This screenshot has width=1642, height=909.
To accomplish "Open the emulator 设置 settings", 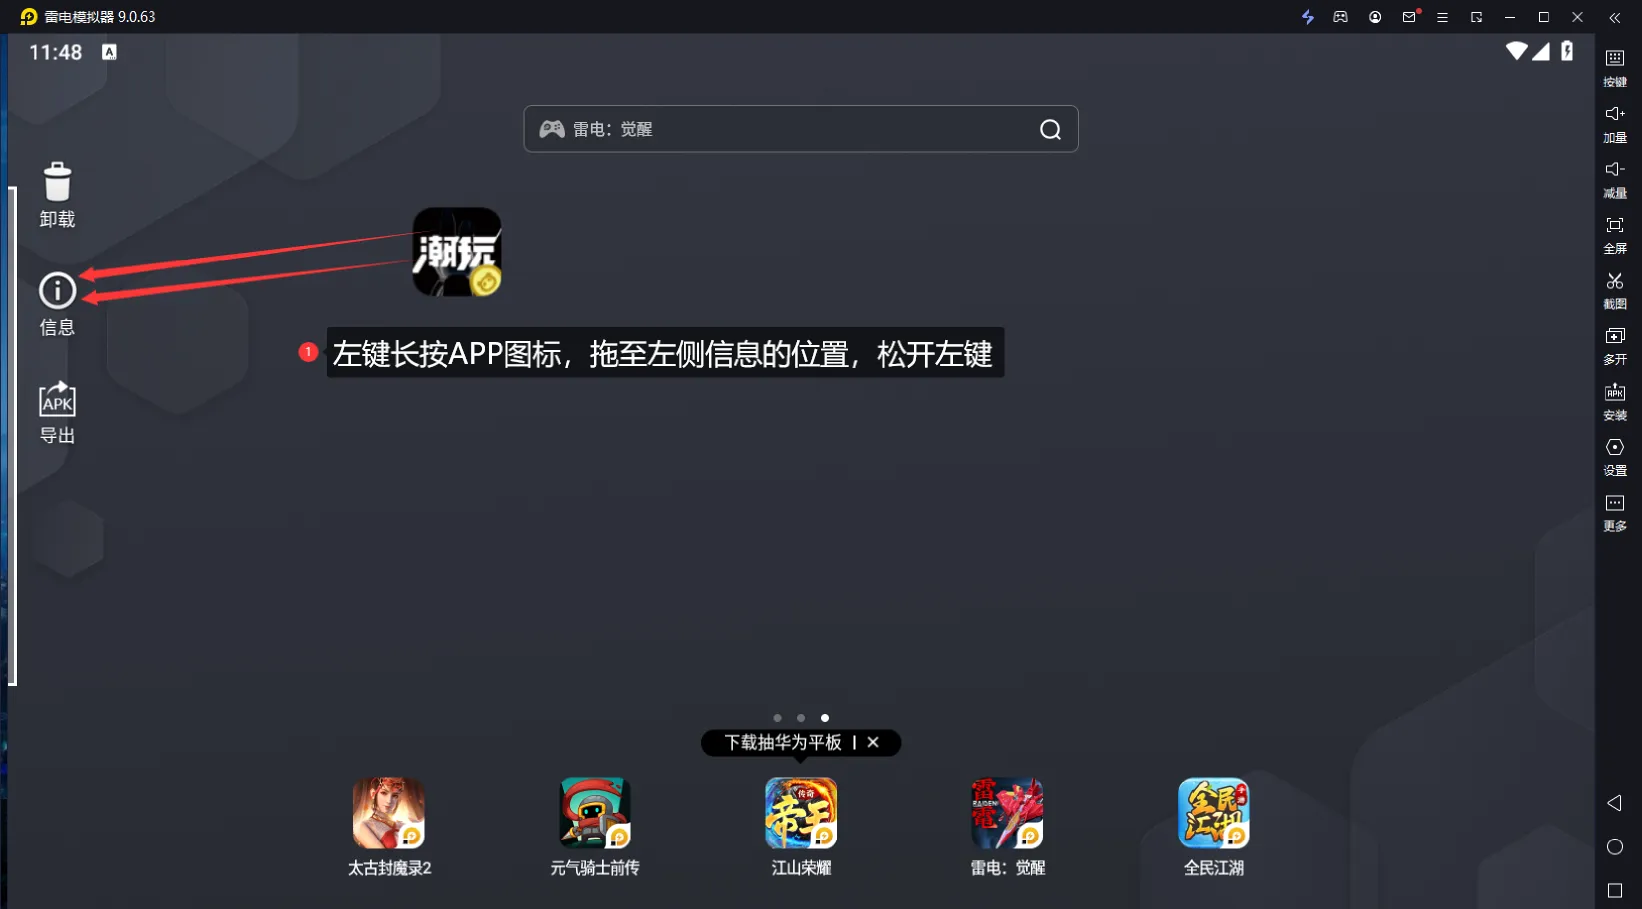I will coord(1615,457).
